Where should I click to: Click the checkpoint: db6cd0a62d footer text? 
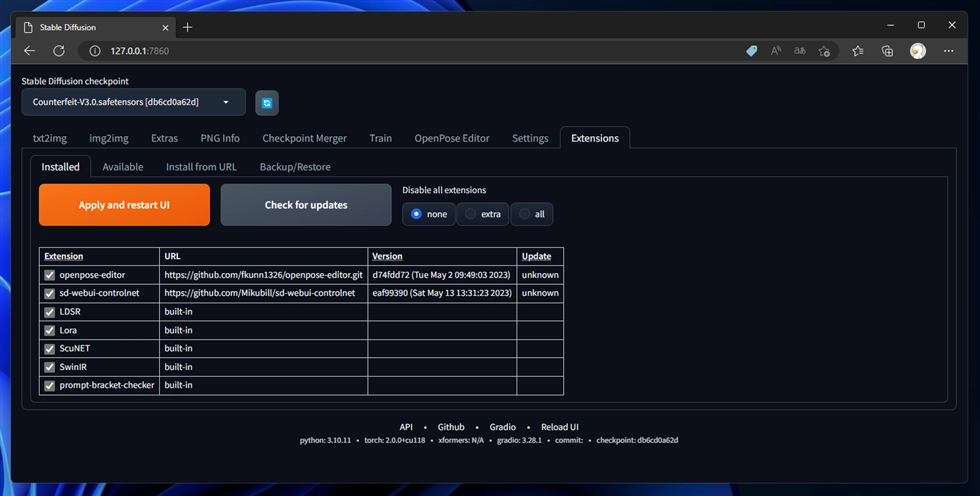(x=637, y=440)
